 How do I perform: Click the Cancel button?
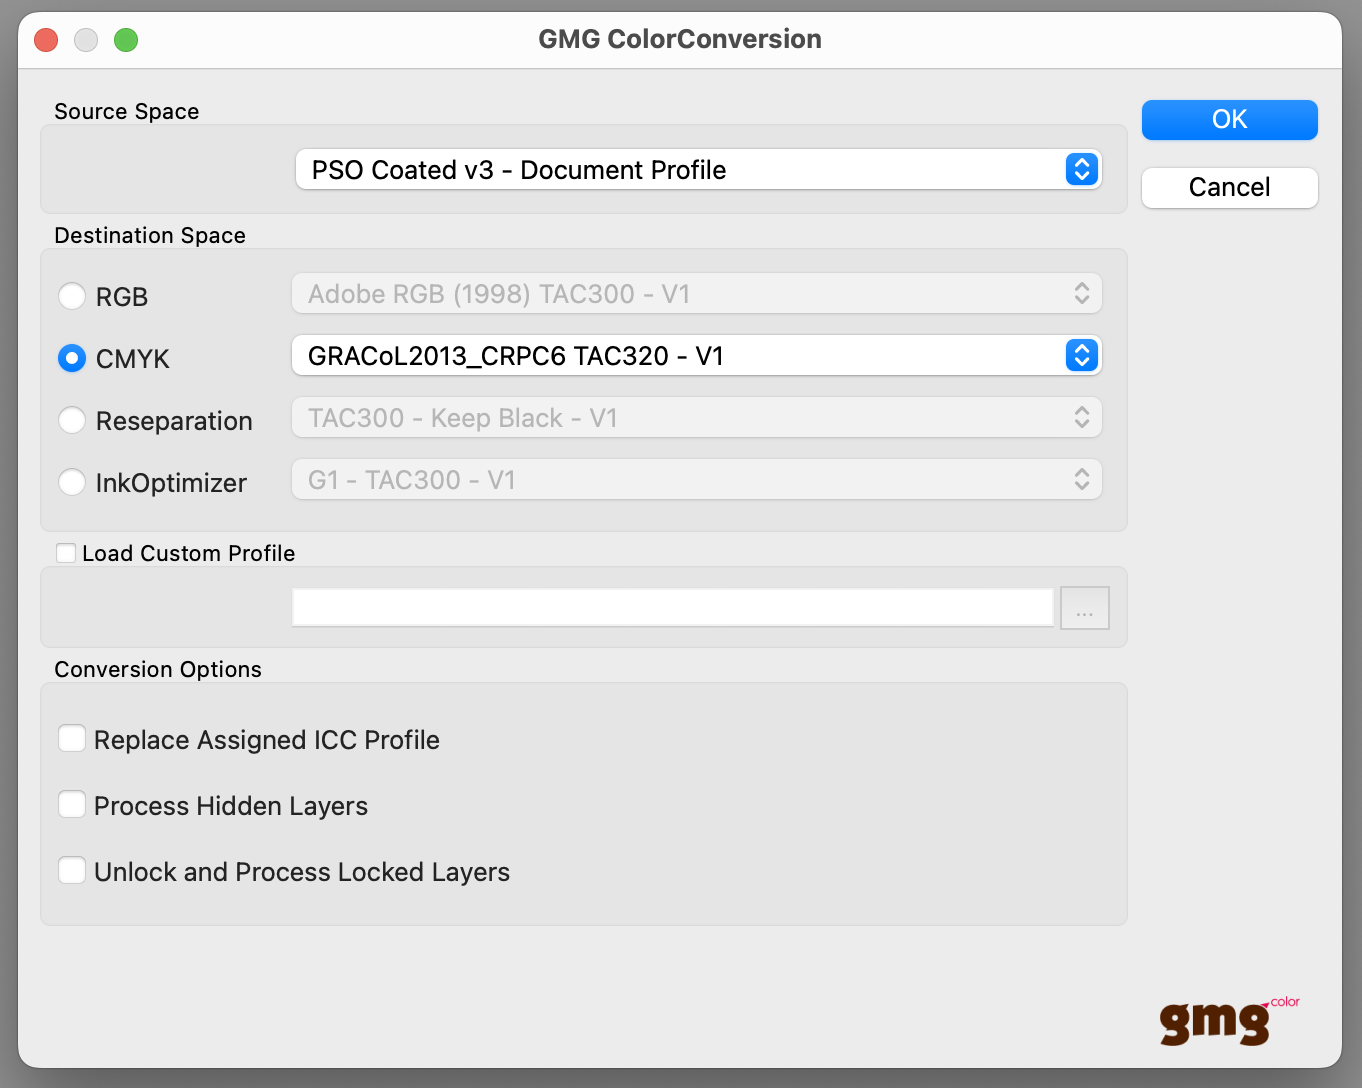[x=1229, y=187]
